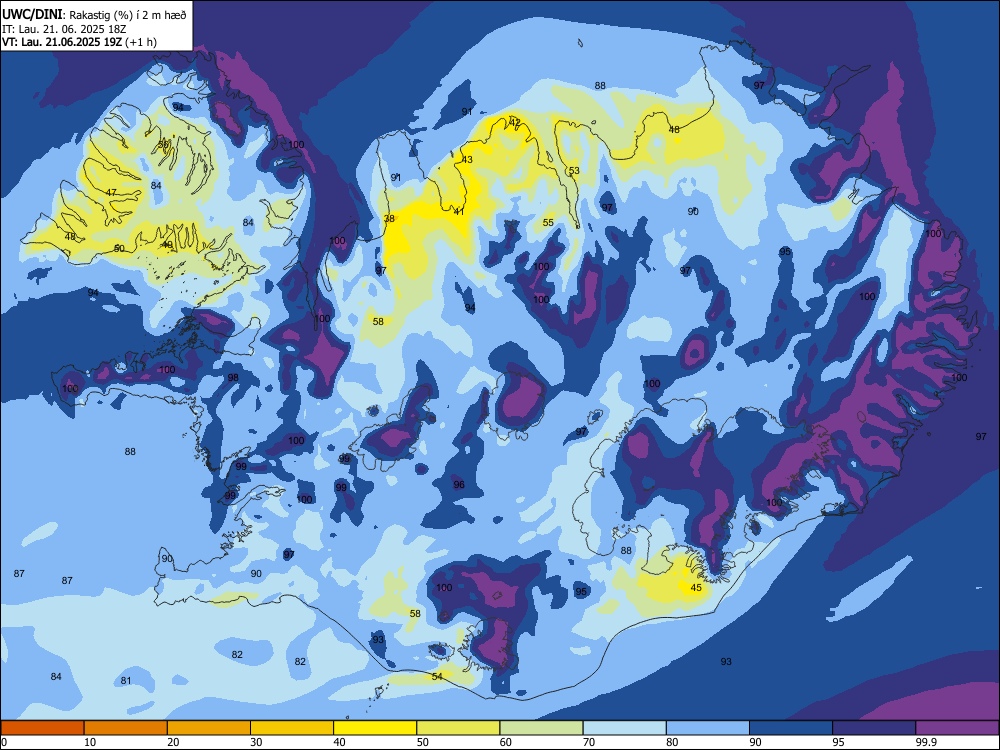This screenshot has height=750, width=1000.
Task: Click the '30' legend scale label
Action: pyautogui.click(x=256, y=742)
